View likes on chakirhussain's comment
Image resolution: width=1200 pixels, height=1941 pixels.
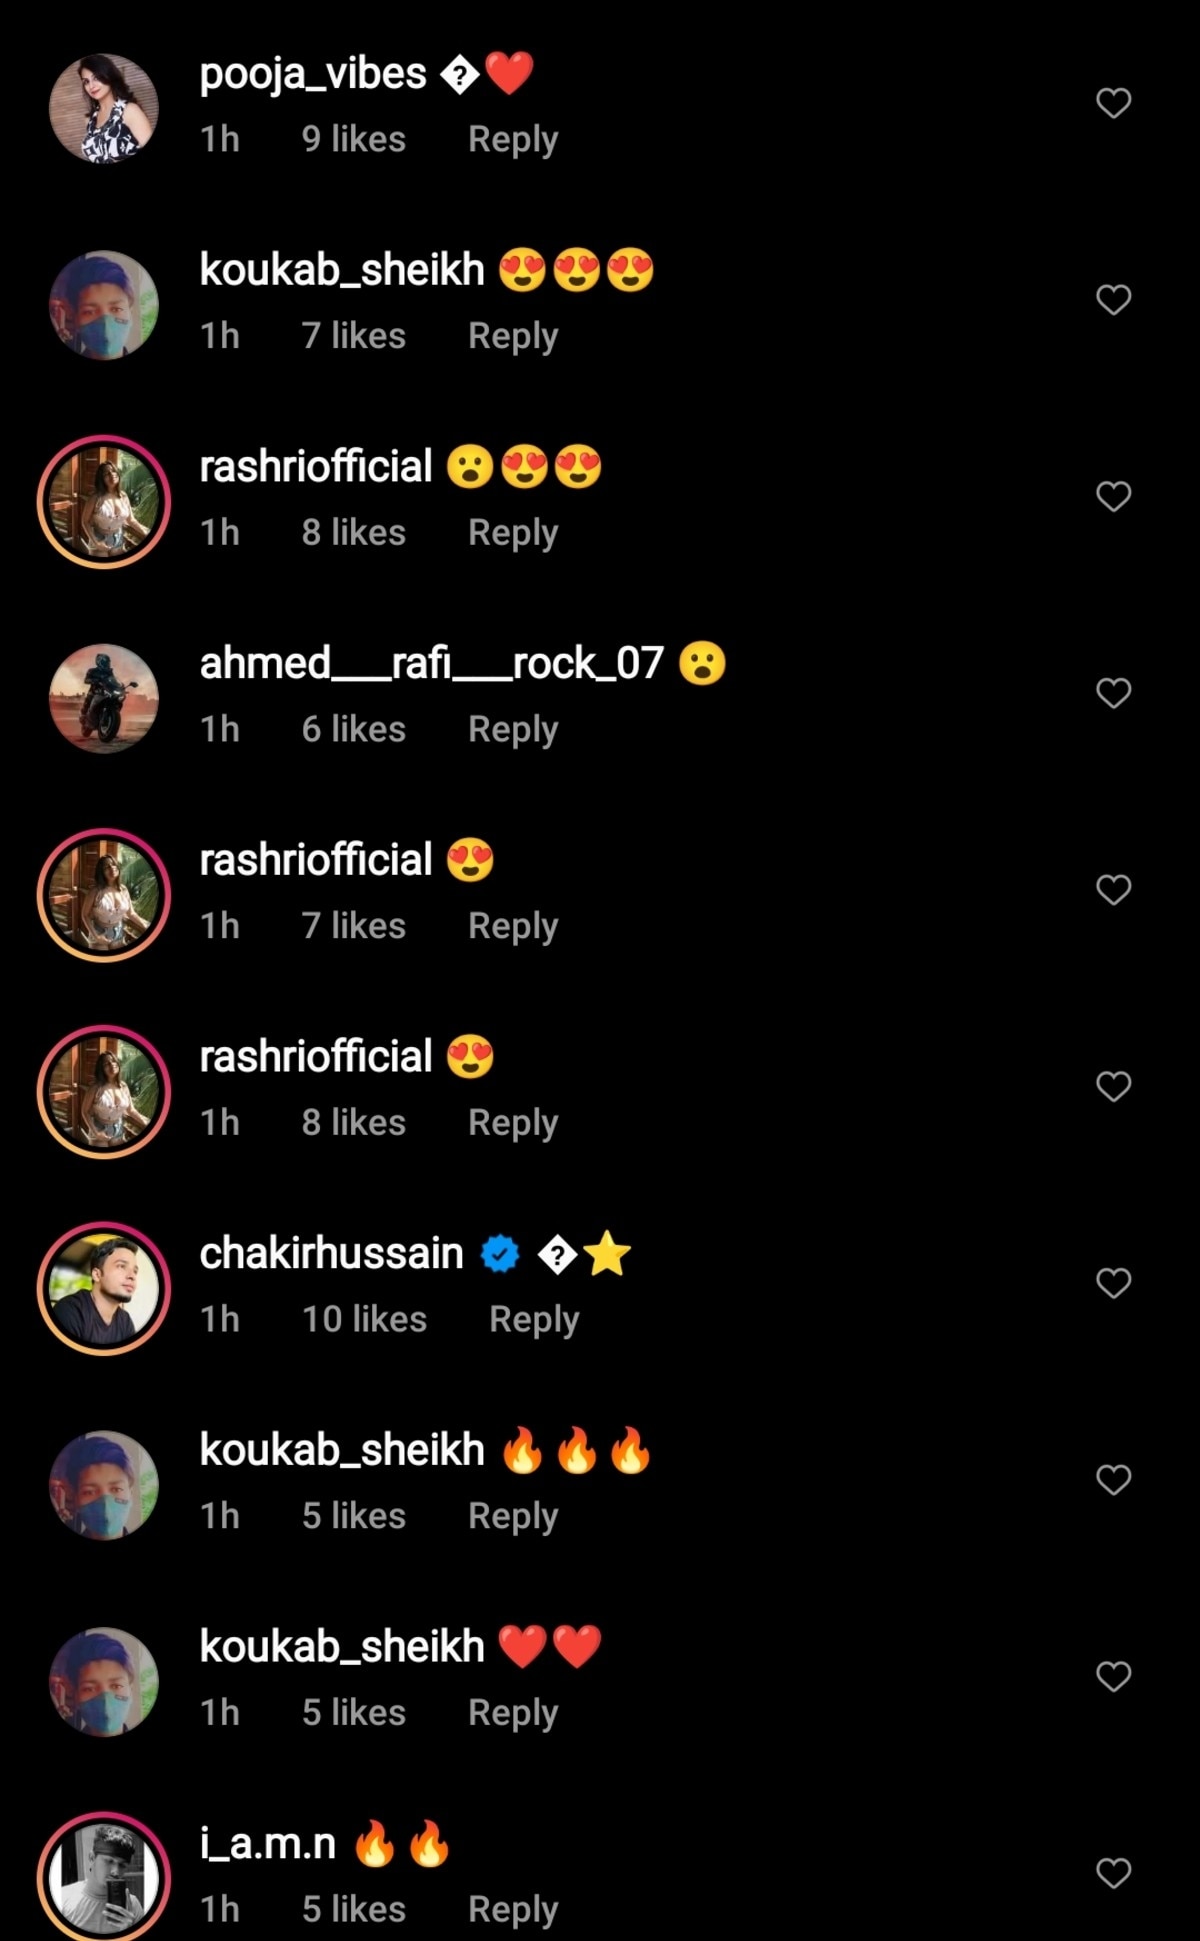[x=364, y=1319]
